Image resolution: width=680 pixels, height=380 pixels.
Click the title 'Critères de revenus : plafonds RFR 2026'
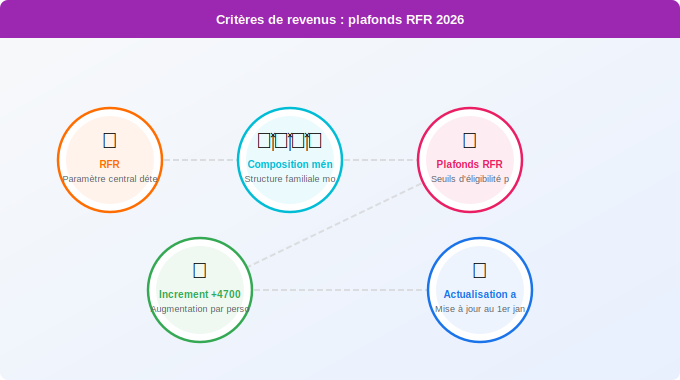point(340,20)
